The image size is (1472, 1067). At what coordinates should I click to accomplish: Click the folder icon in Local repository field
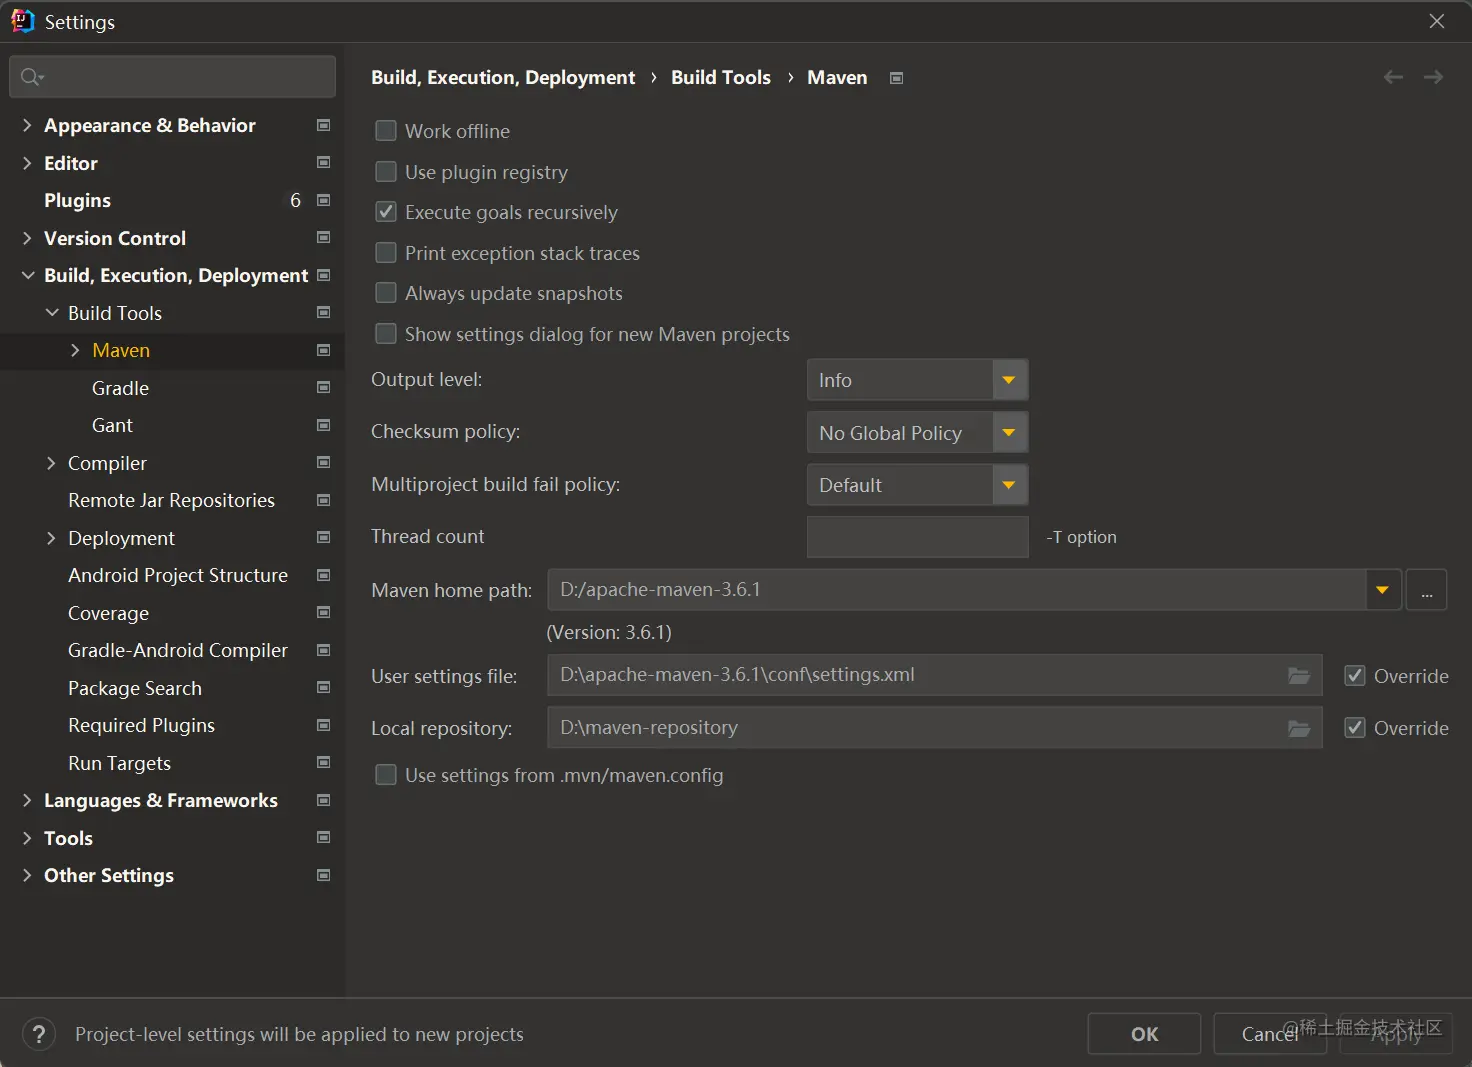[1299, 728]
